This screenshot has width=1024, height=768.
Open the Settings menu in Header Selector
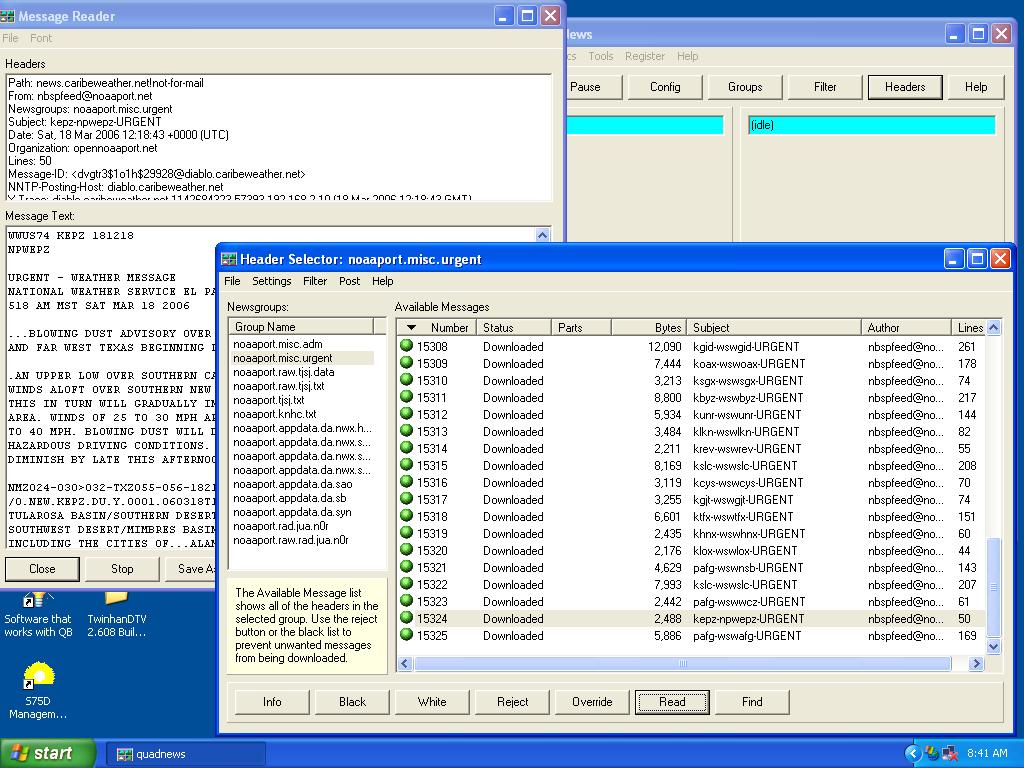click(272, 281)
